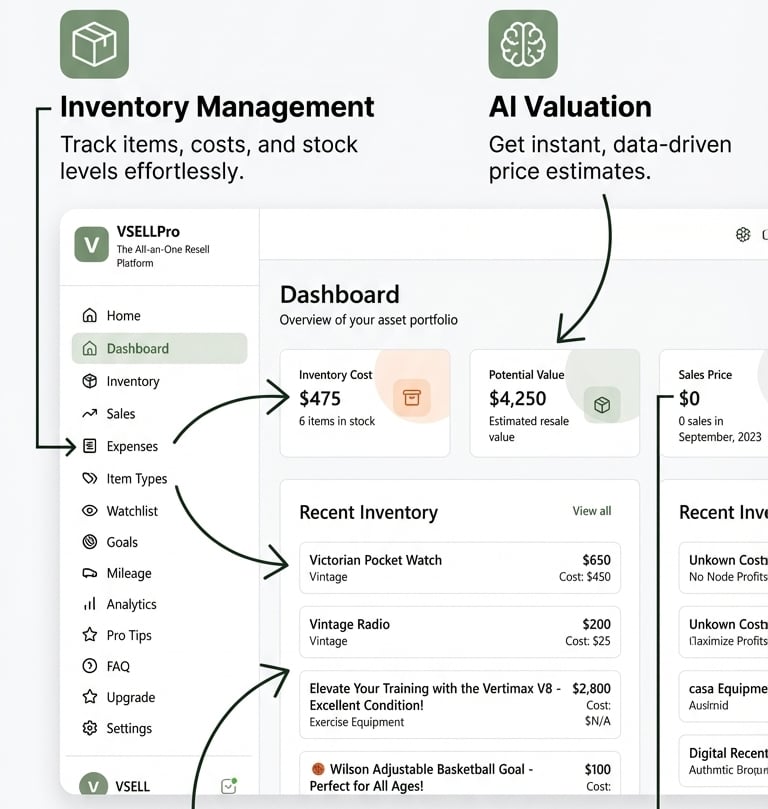Open the Goals target icon
This screenshot has width=768, height=809.
point(90,542)
